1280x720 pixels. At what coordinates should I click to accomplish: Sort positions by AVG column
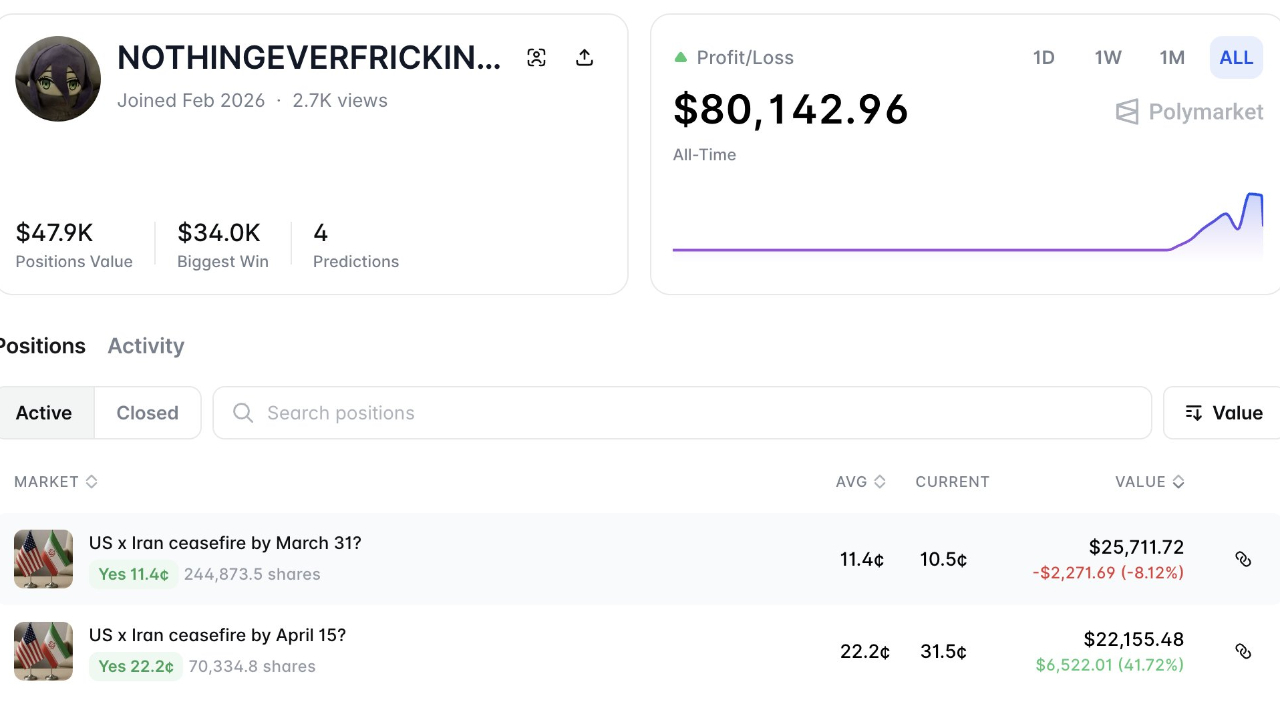coord(860,482)
